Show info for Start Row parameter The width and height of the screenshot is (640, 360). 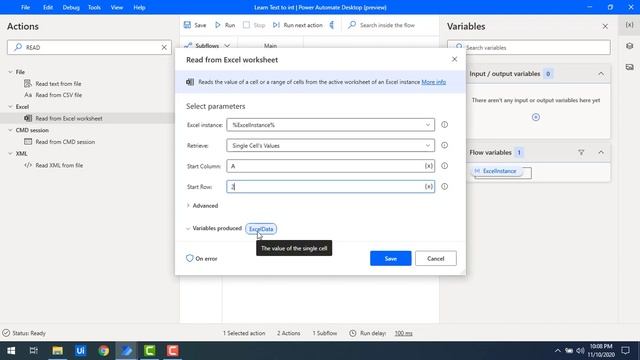pos(444,187)
